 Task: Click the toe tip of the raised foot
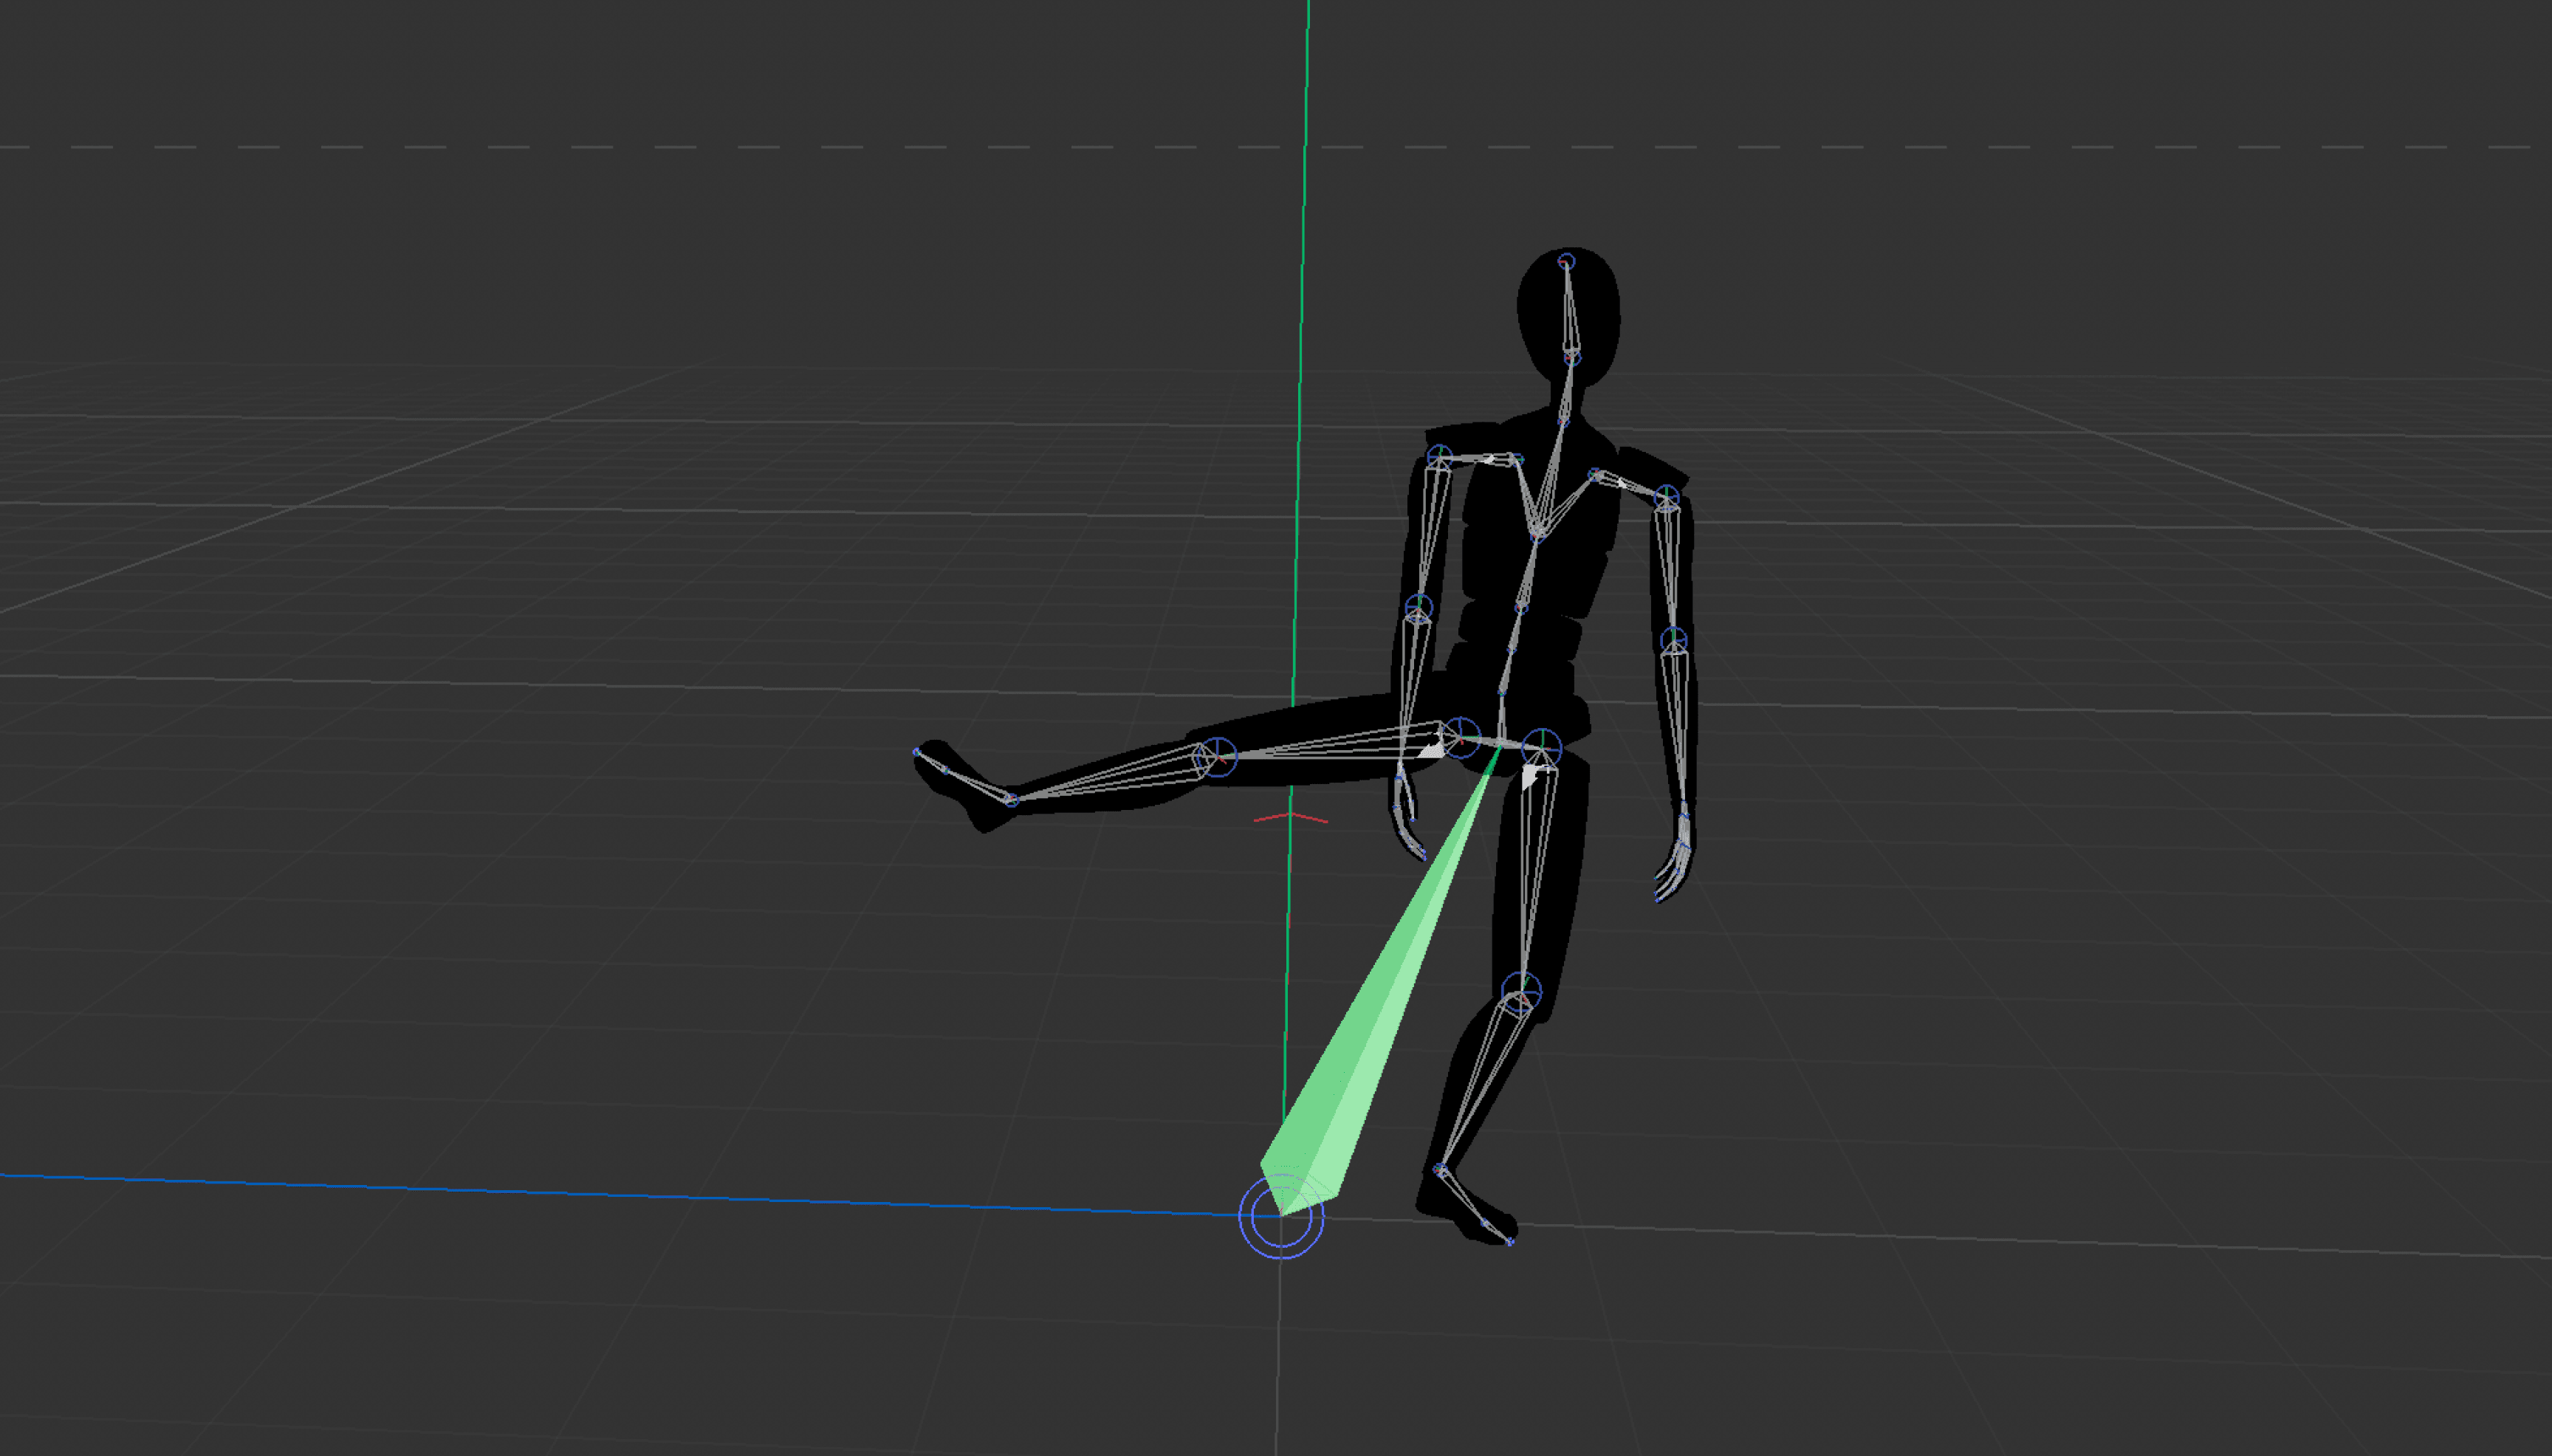pos(917,751)
